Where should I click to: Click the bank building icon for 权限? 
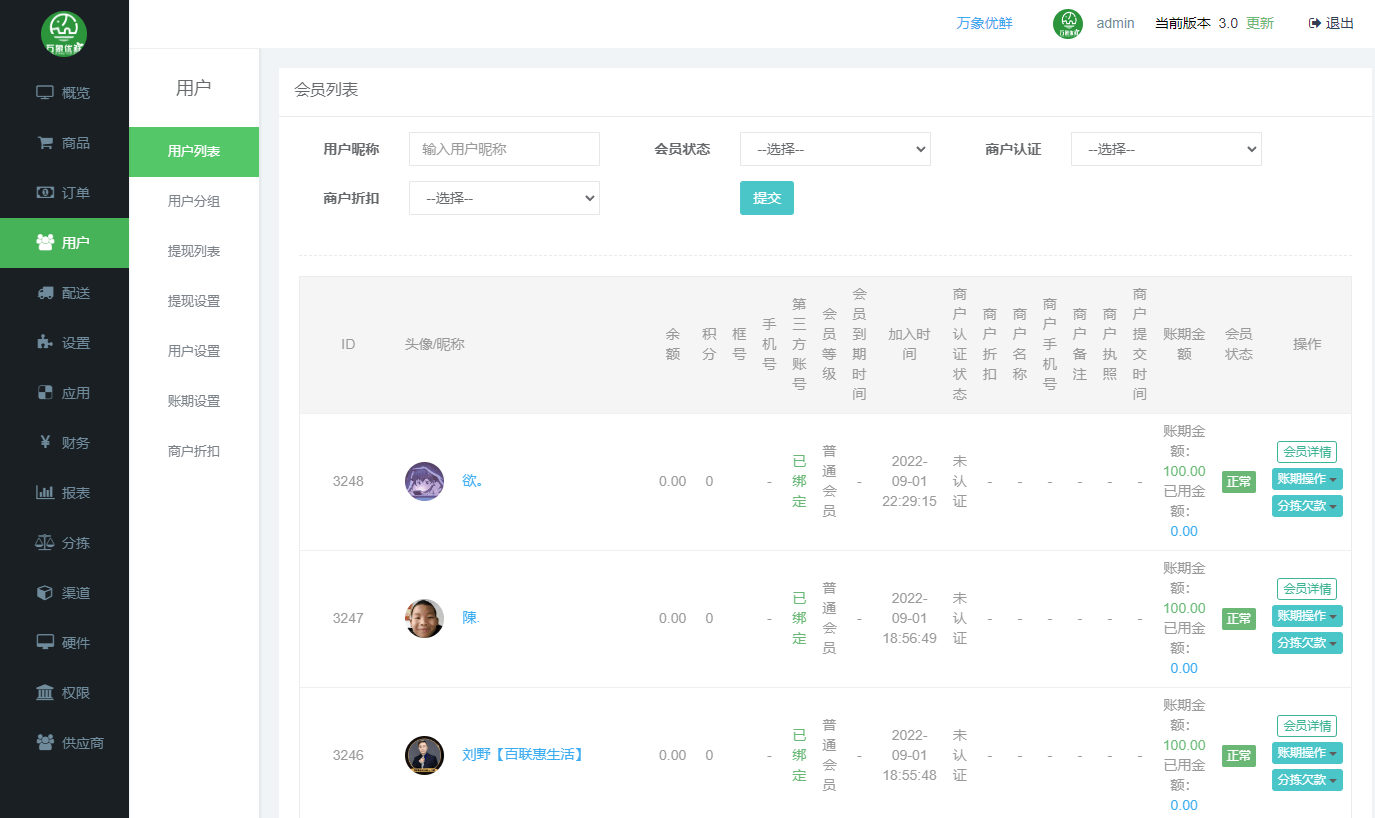pyautogui.click(x=45, y=693)
